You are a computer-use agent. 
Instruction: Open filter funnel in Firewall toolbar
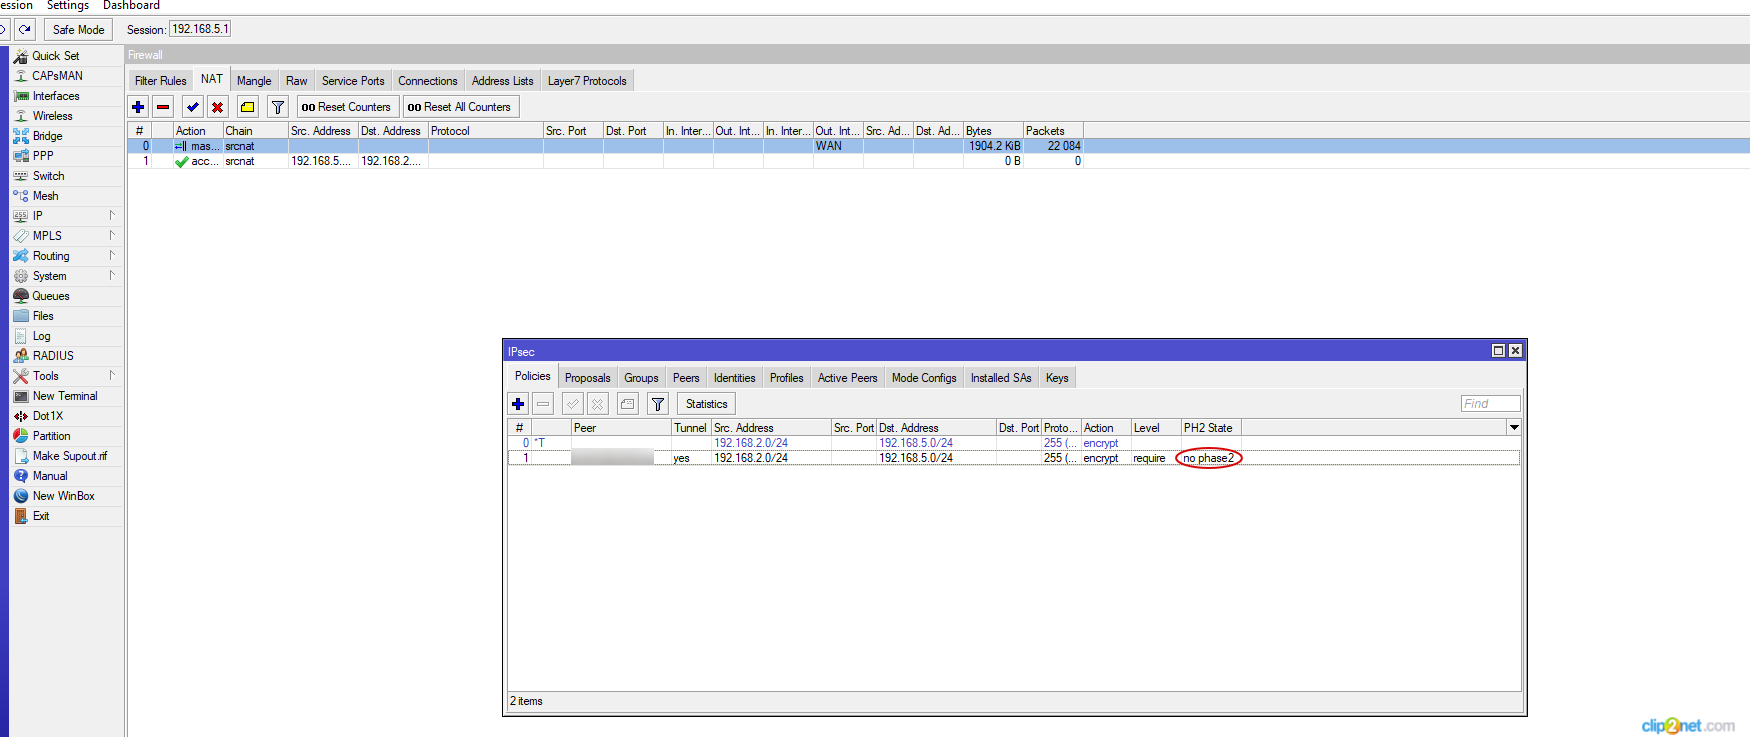pos(278,107)
